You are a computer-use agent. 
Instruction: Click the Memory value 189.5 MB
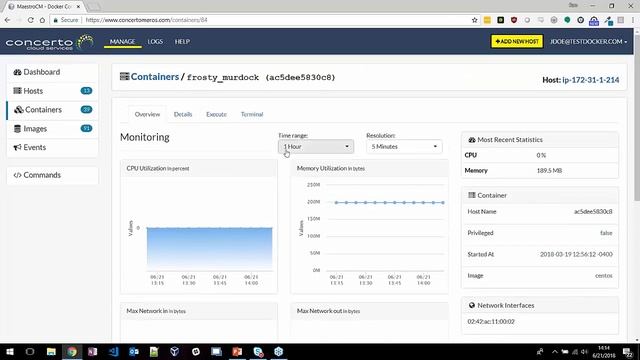pyautogui.click(x=549, y=171)
